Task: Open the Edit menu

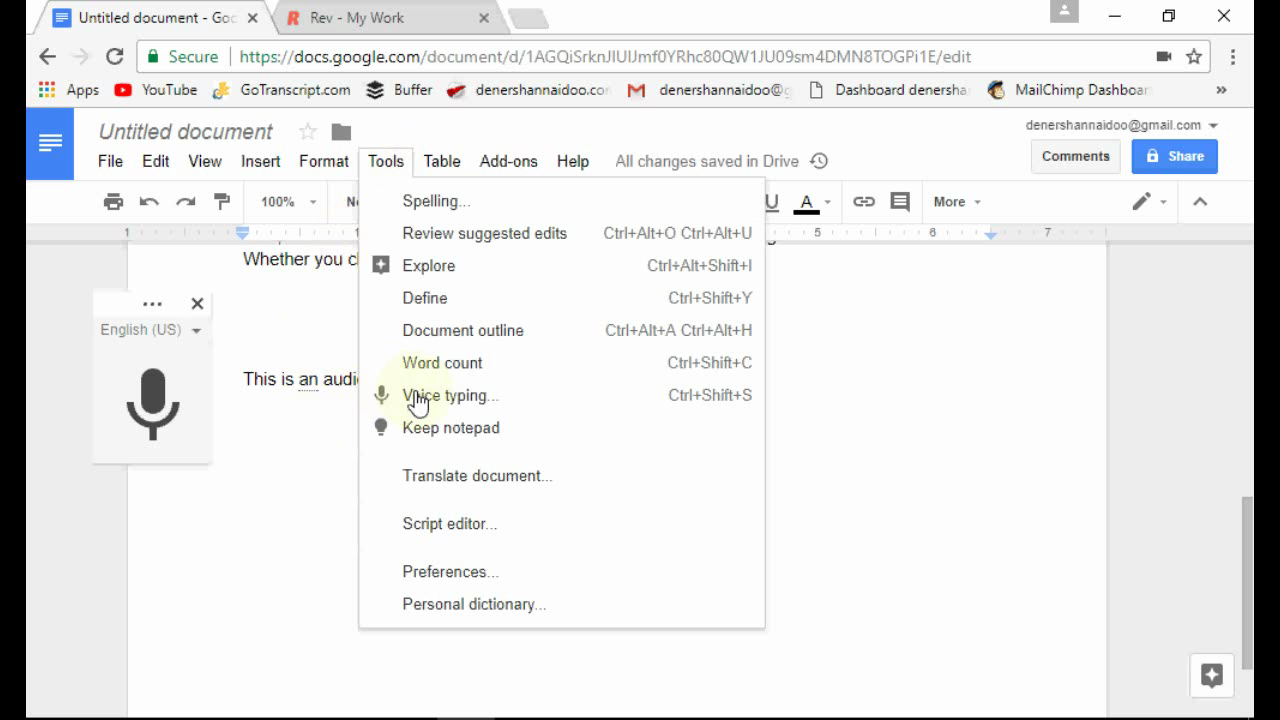Action: pos(155,161)
